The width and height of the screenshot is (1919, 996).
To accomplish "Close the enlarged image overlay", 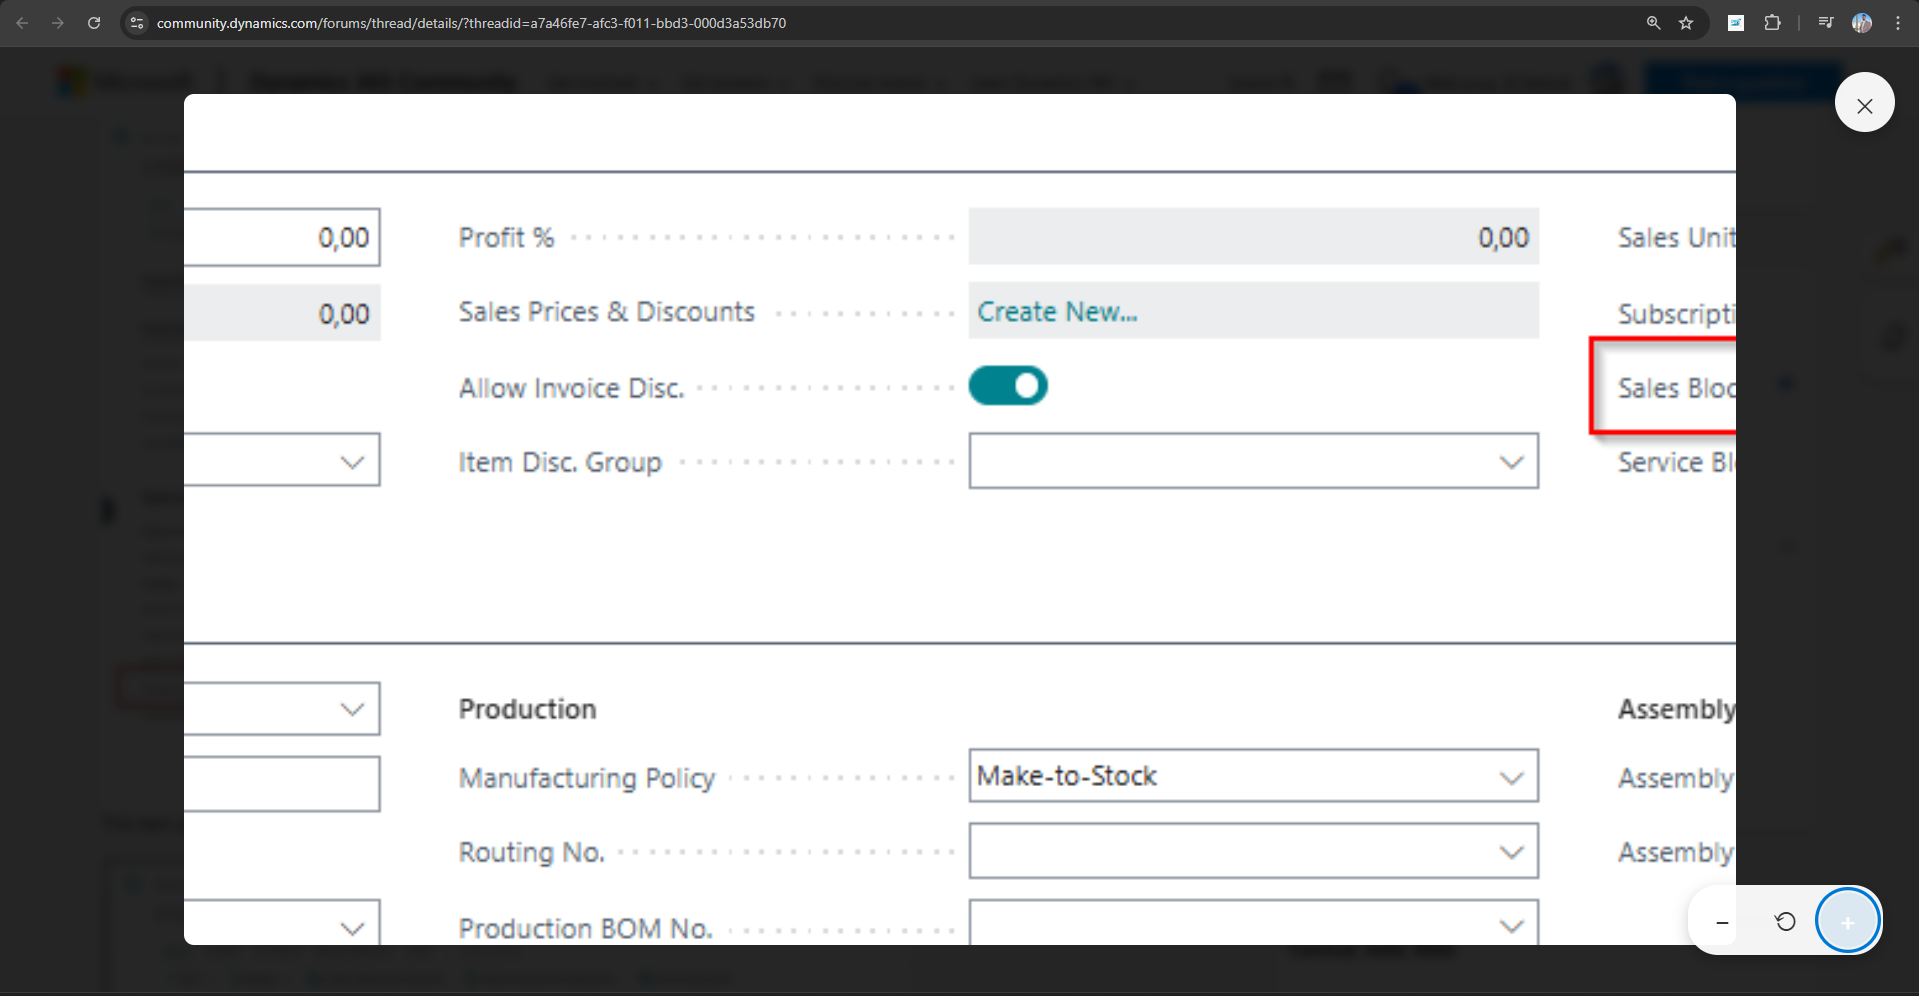I will (x=1864, y=102).
